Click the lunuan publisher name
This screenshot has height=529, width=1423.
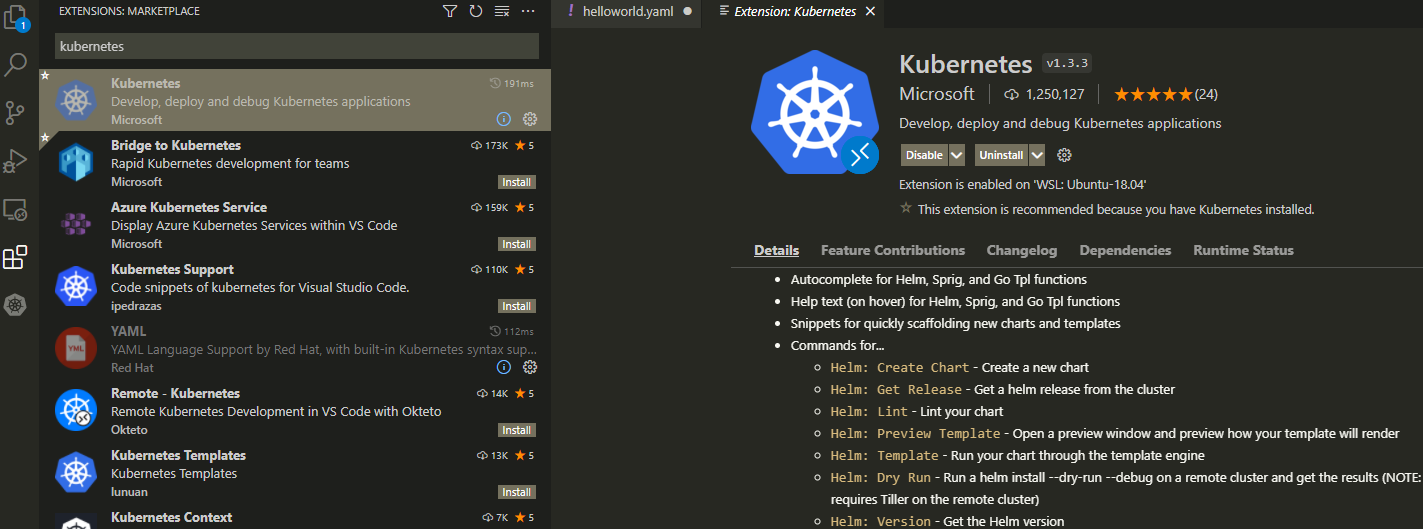point(130,492)
